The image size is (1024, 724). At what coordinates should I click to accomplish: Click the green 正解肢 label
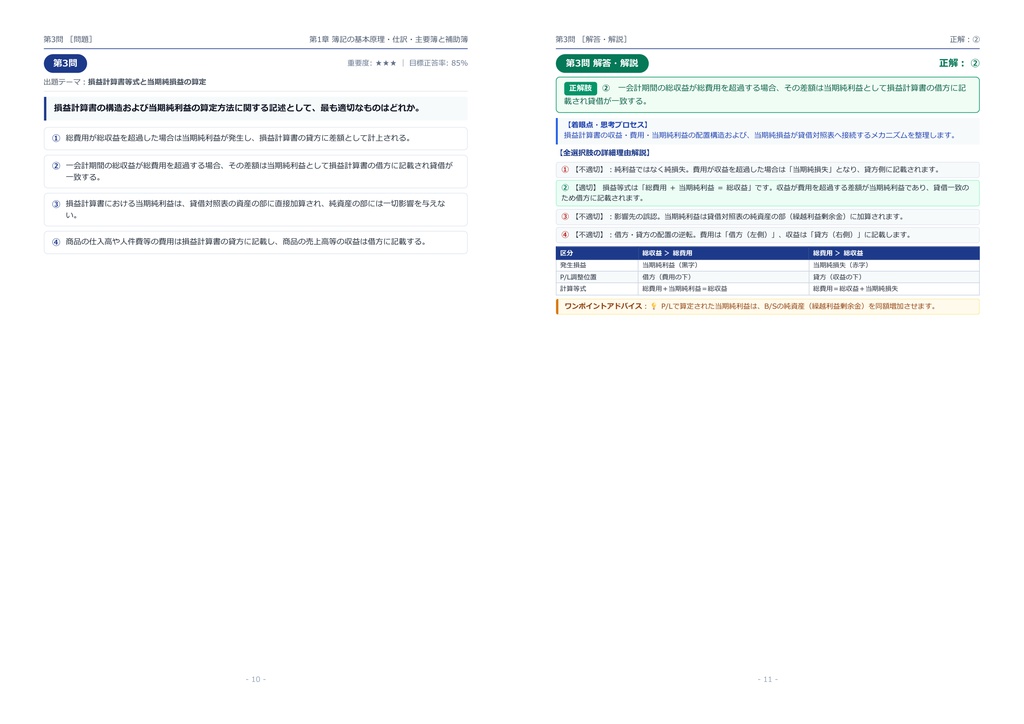580,88
